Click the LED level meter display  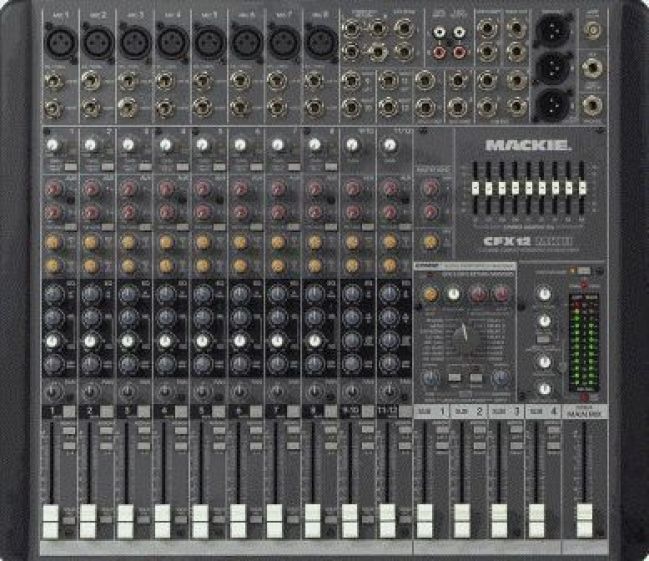pos(583,342)
